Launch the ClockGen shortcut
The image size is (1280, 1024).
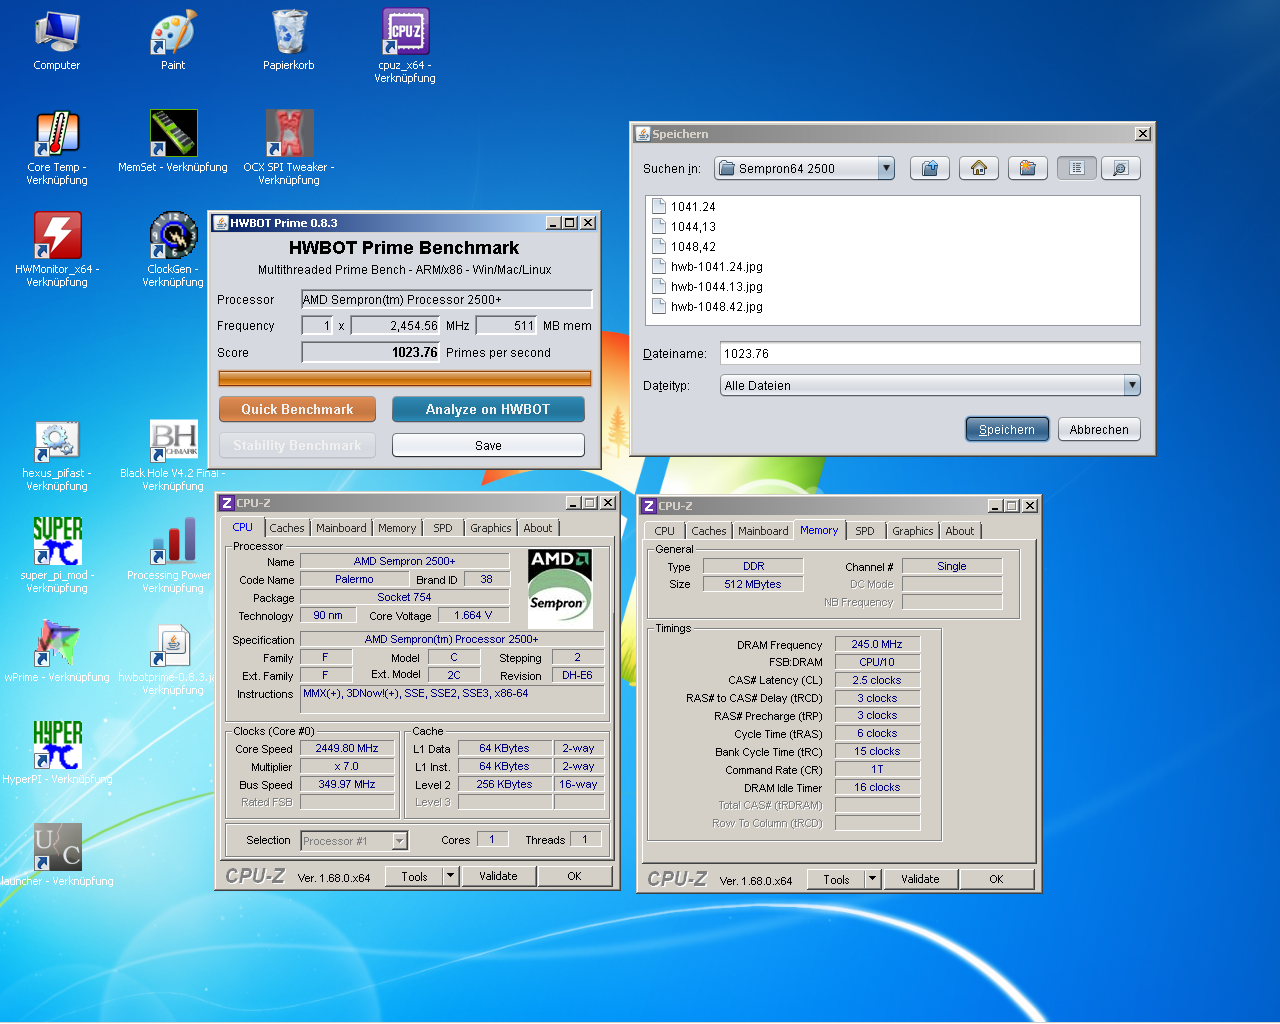click(x=173, y=250)
